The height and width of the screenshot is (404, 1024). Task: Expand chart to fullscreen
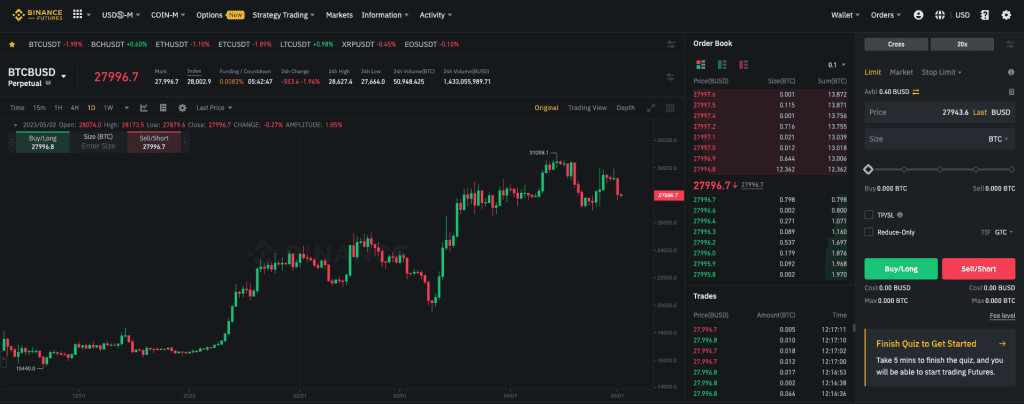[x=650, y=108]
